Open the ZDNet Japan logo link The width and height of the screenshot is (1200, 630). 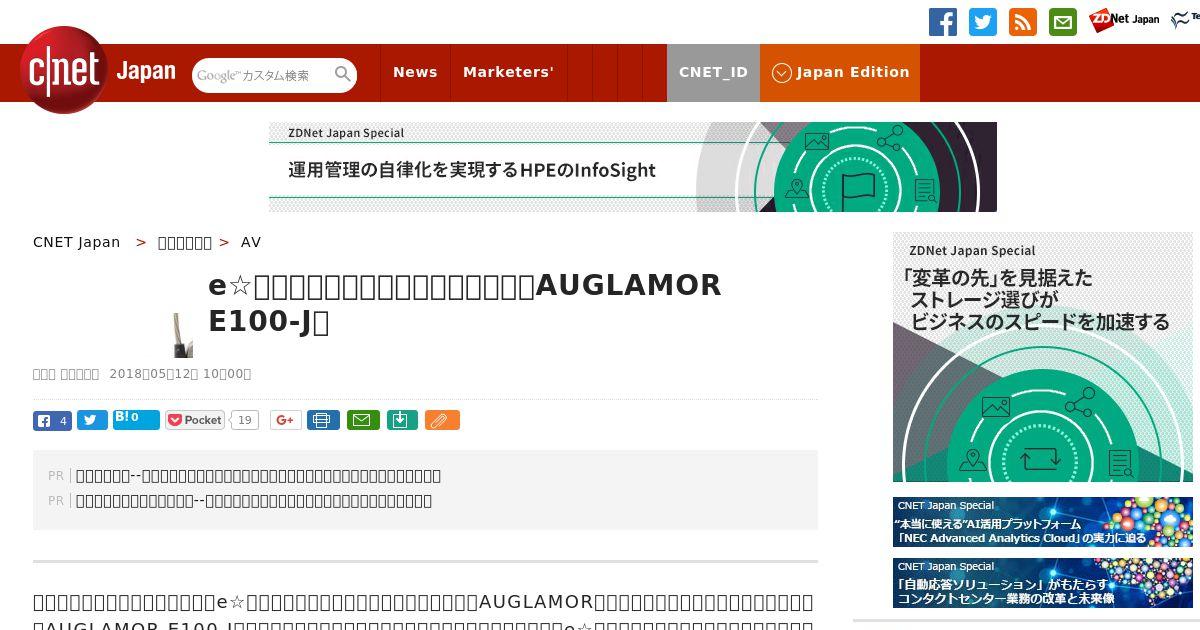pos(1124,20)
